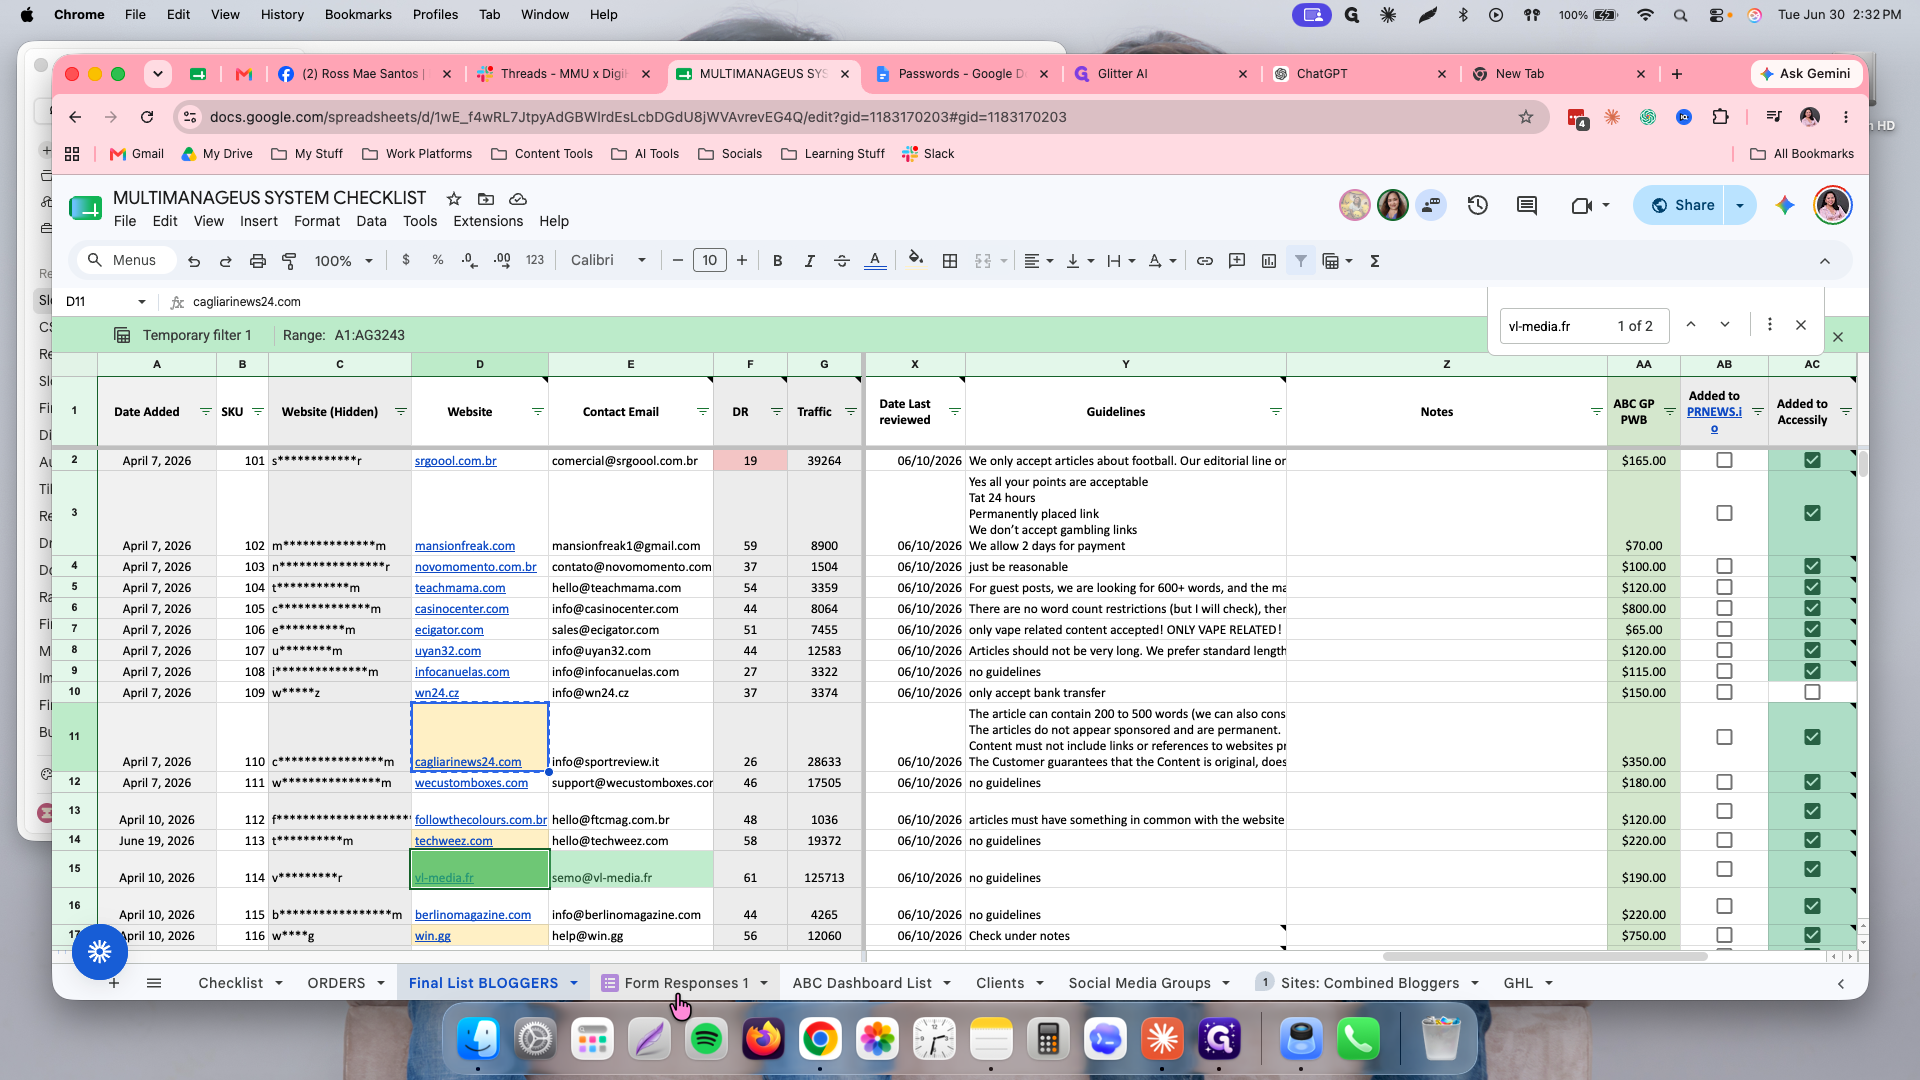Toggle italic formatting
Viewport: 1920px width, 1080px height.
pyautogui.click(x=809, y=261)
